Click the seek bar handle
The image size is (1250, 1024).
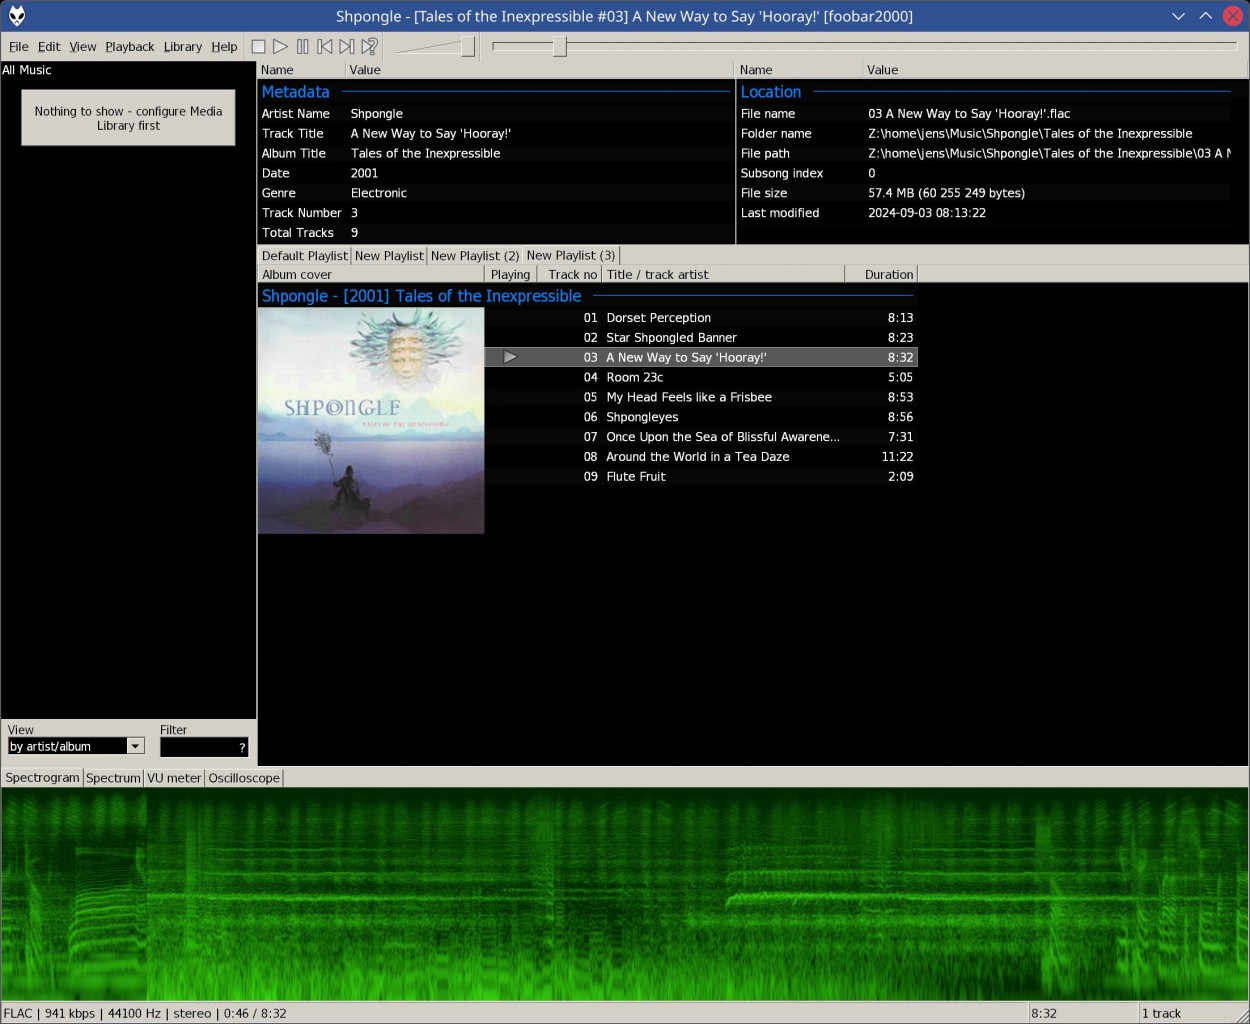[560, 46]
